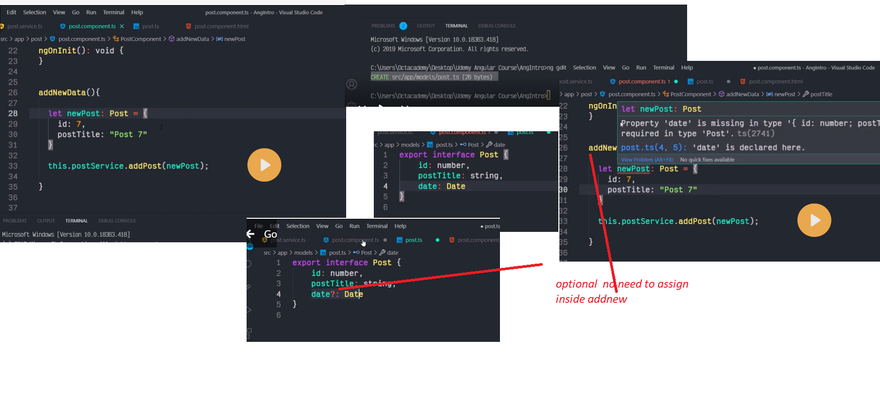Open Help menu in the left editor window
This screenshot has height=409, width=880.
137,12
